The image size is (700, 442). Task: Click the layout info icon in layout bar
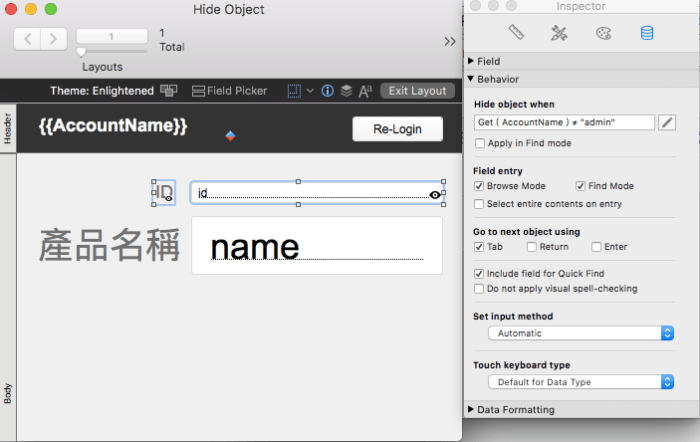point(326,91)
